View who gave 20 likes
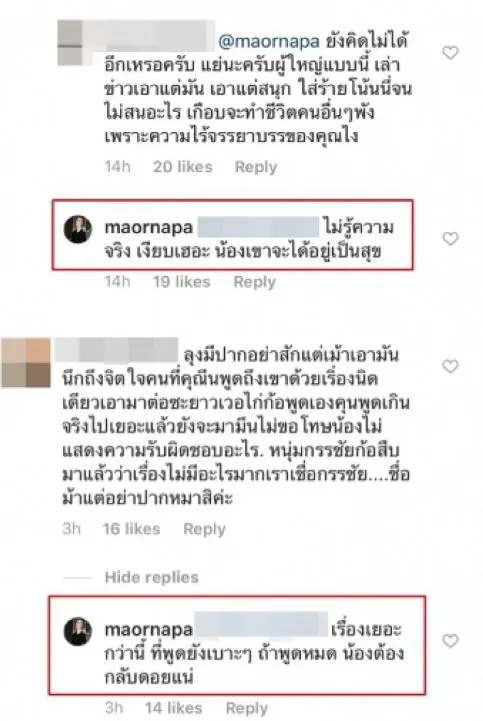 (x=183, y=166)
